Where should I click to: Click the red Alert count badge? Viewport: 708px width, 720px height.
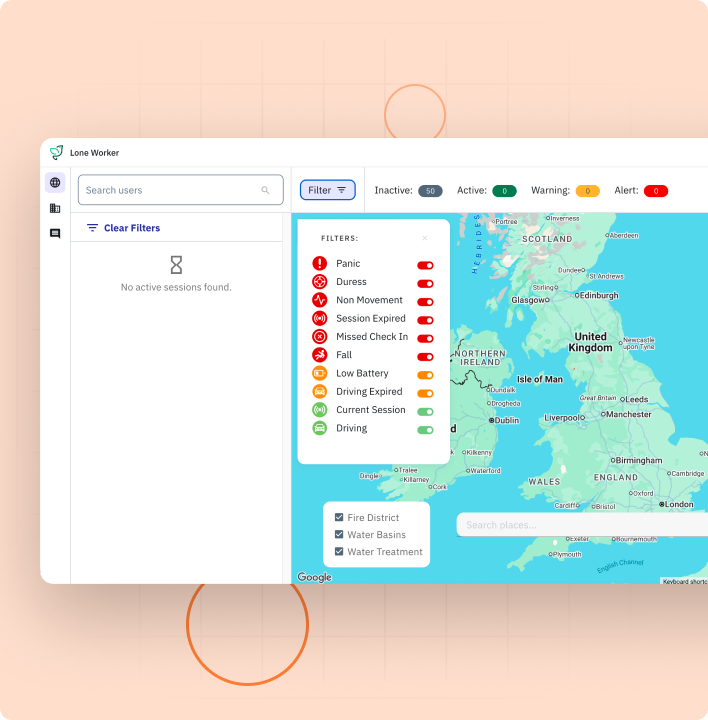[656, 191]
